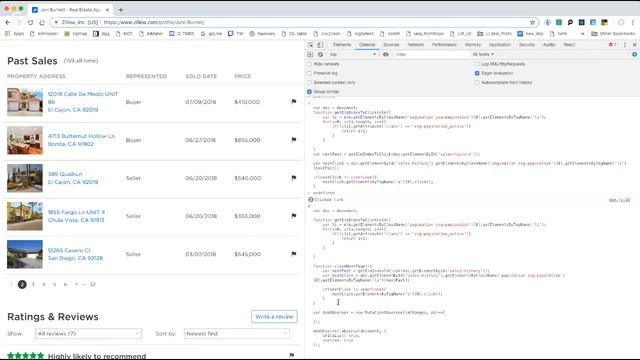The height and width of the screenshot is (360, 640).
Task: Flag the 12265 Caserro Ct sale row
Action: click(x=293, y=253)
